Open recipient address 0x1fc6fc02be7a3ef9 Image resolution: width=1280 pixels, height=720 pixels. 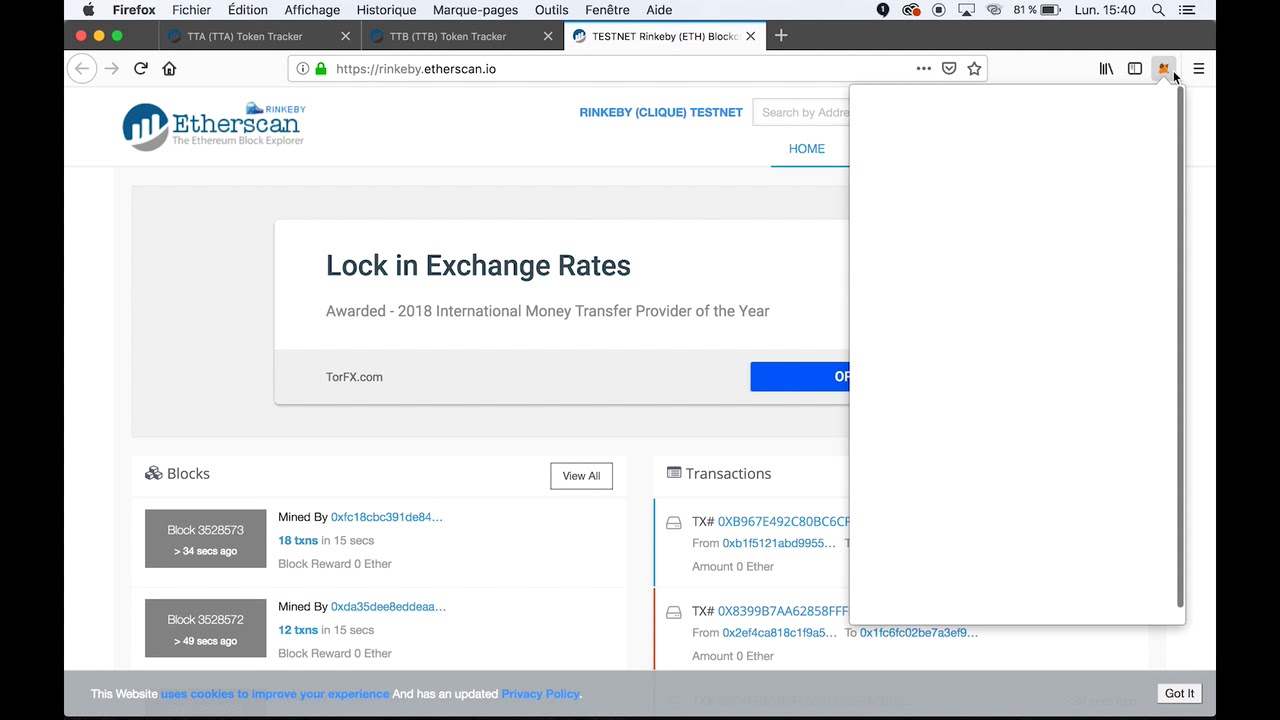919,633
